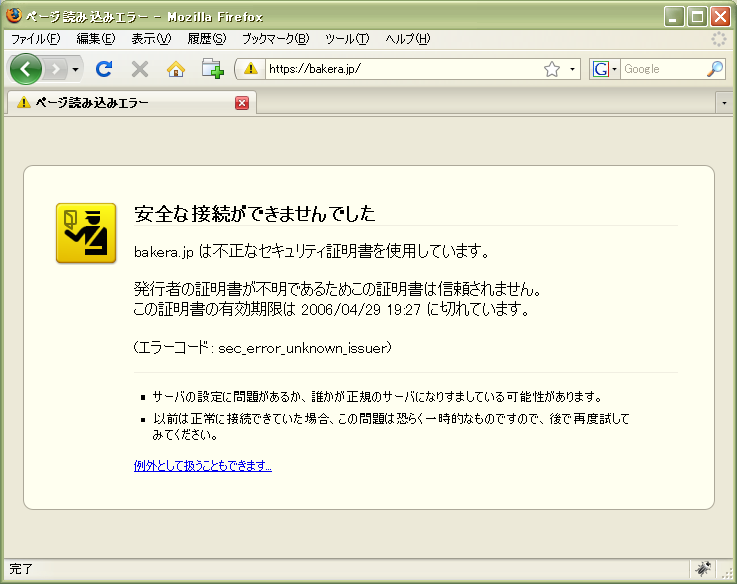Open the 表示(V) menu
This screenshot has height=584, width=737.
coord(151,39)
